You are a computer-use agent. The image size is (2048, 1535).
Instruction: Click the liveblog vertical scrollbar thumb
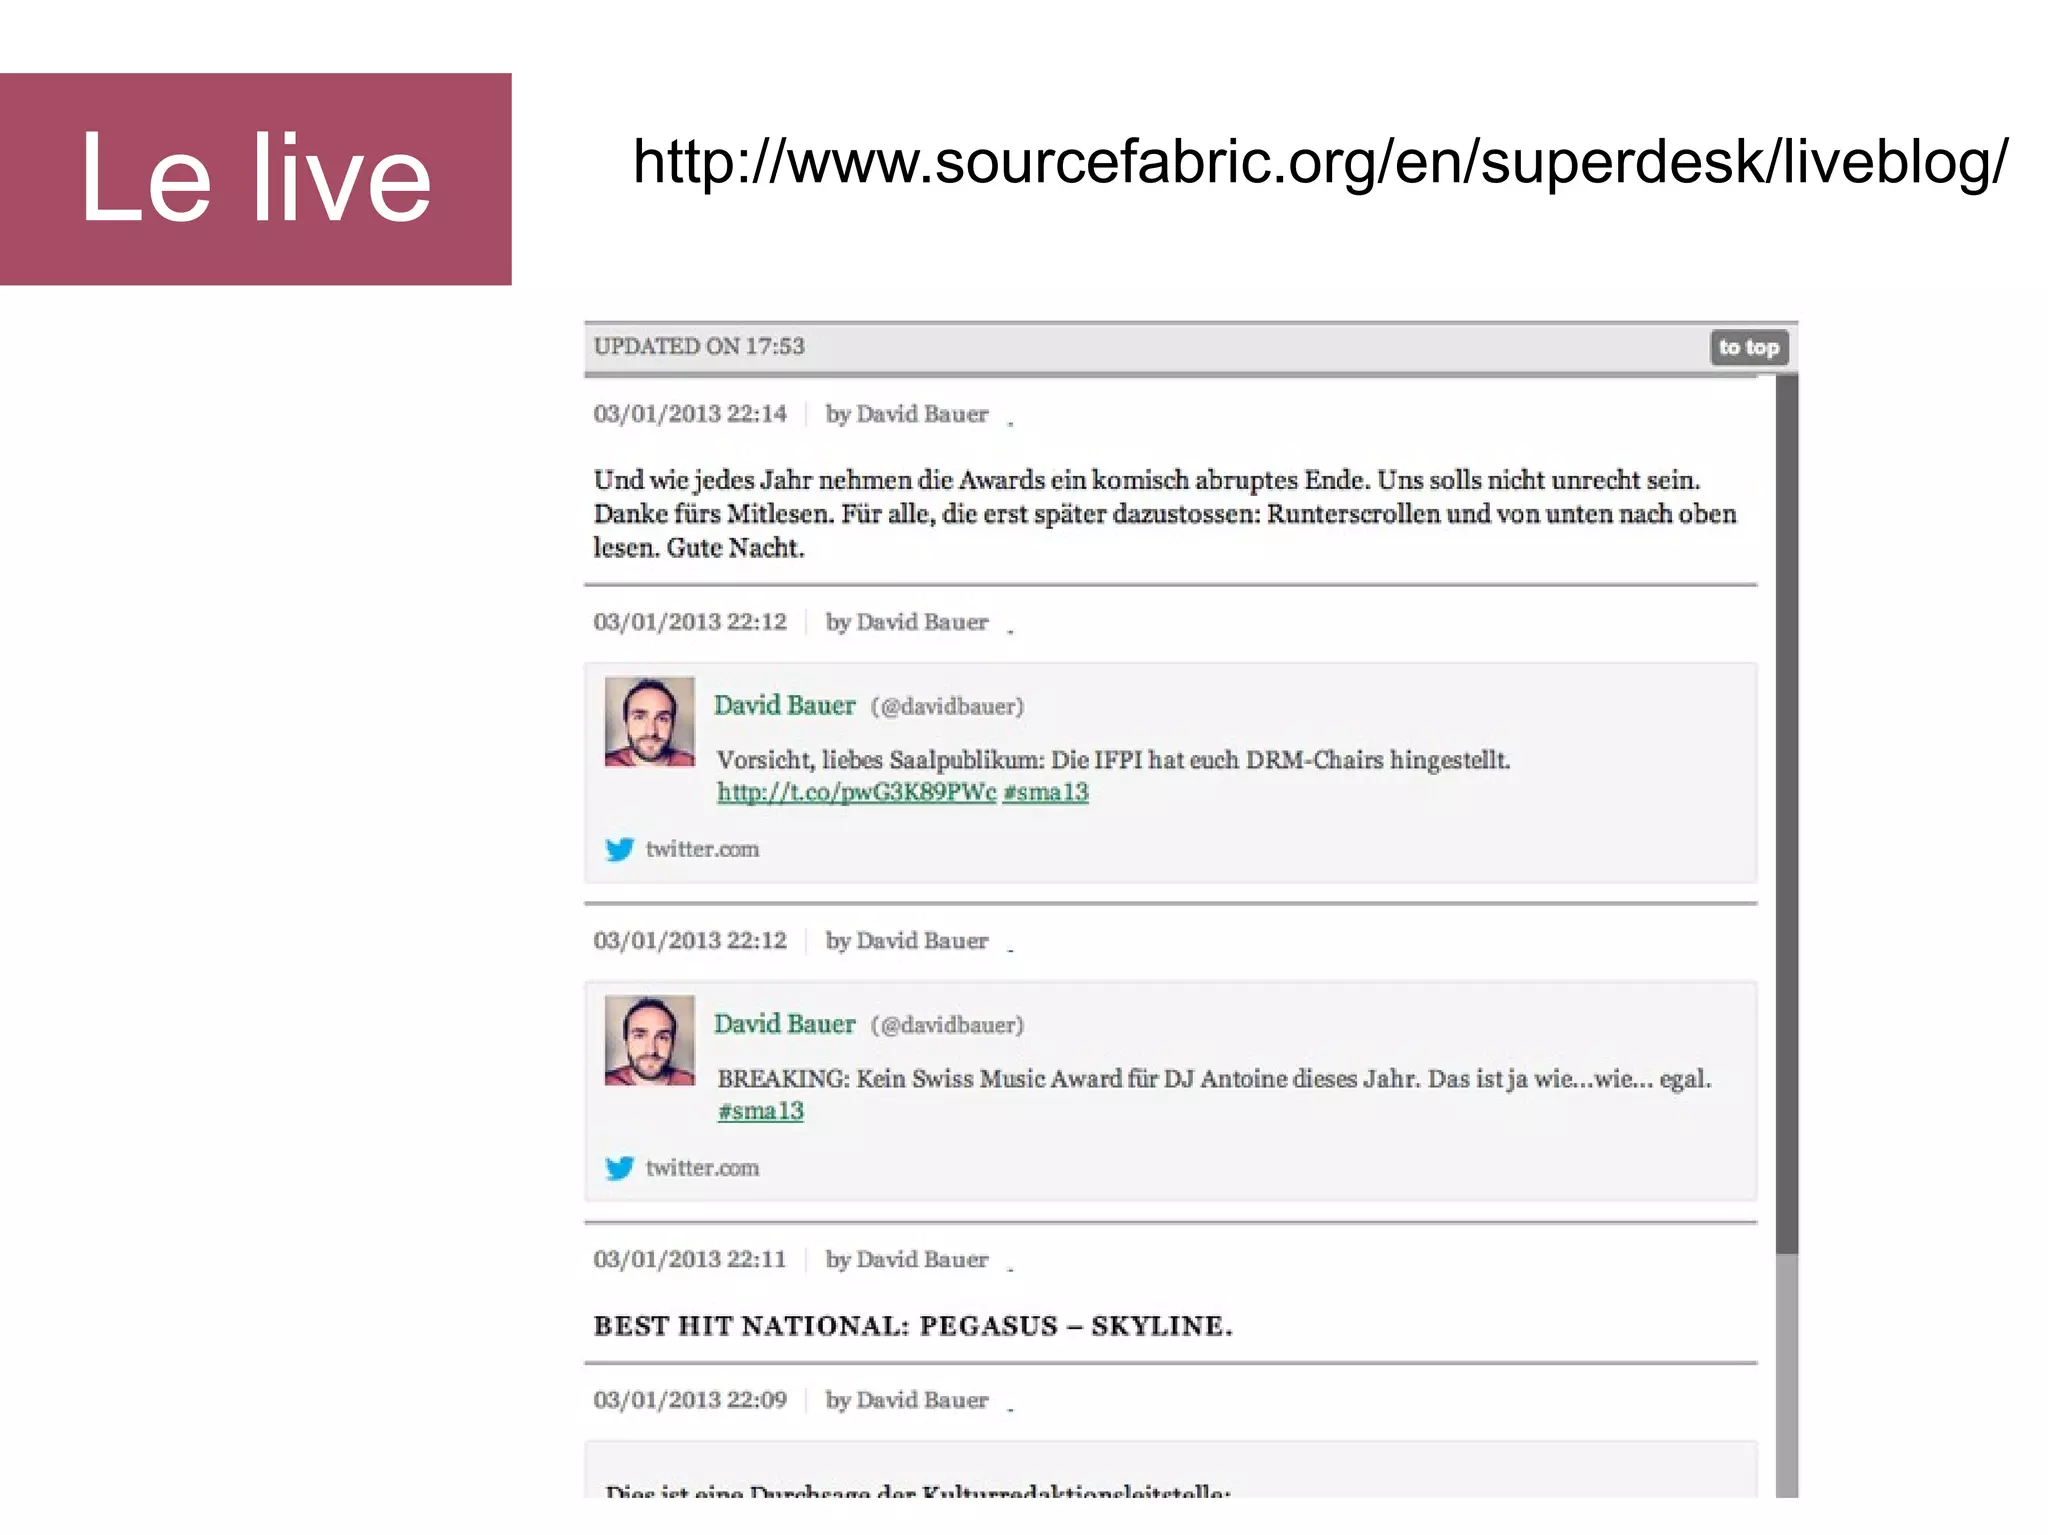point(1787,815)
